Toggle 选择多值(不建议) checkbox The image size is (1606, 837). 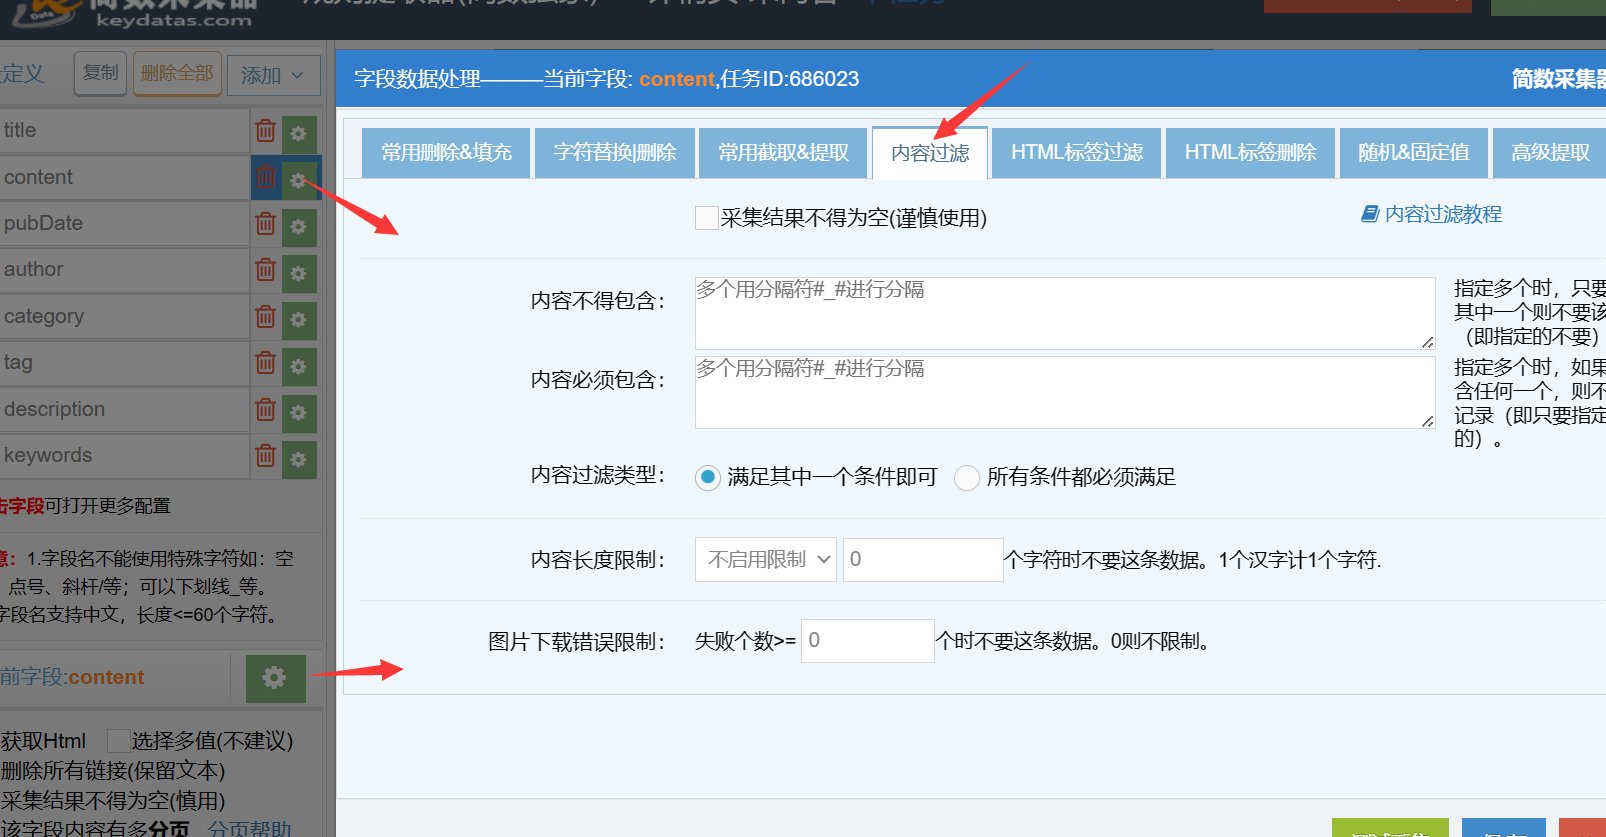(118, 741)
